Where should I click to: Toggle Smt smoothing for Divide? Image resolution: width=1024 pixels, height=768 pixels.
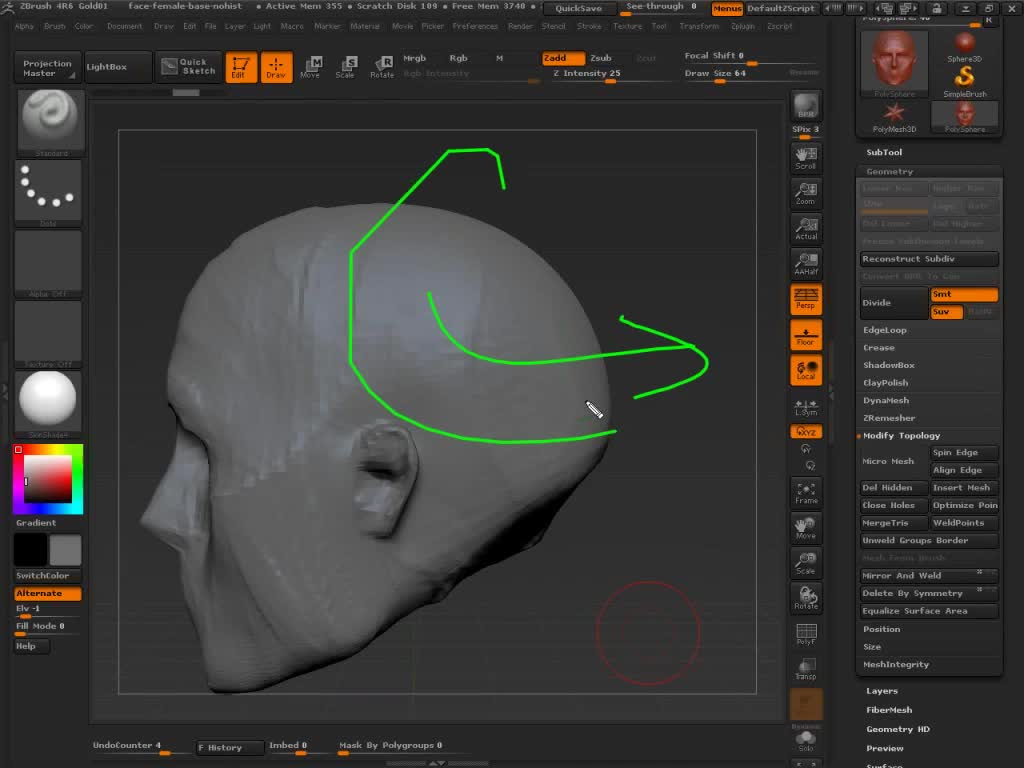(x=964, y=295)
